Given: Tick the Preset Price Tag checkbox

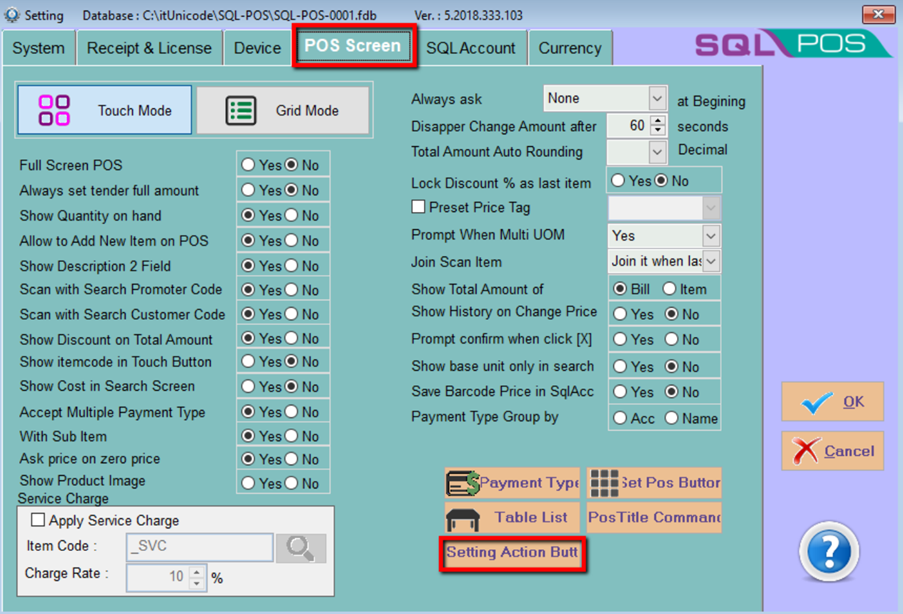Looking at the screenshot, I should [419, 208].
